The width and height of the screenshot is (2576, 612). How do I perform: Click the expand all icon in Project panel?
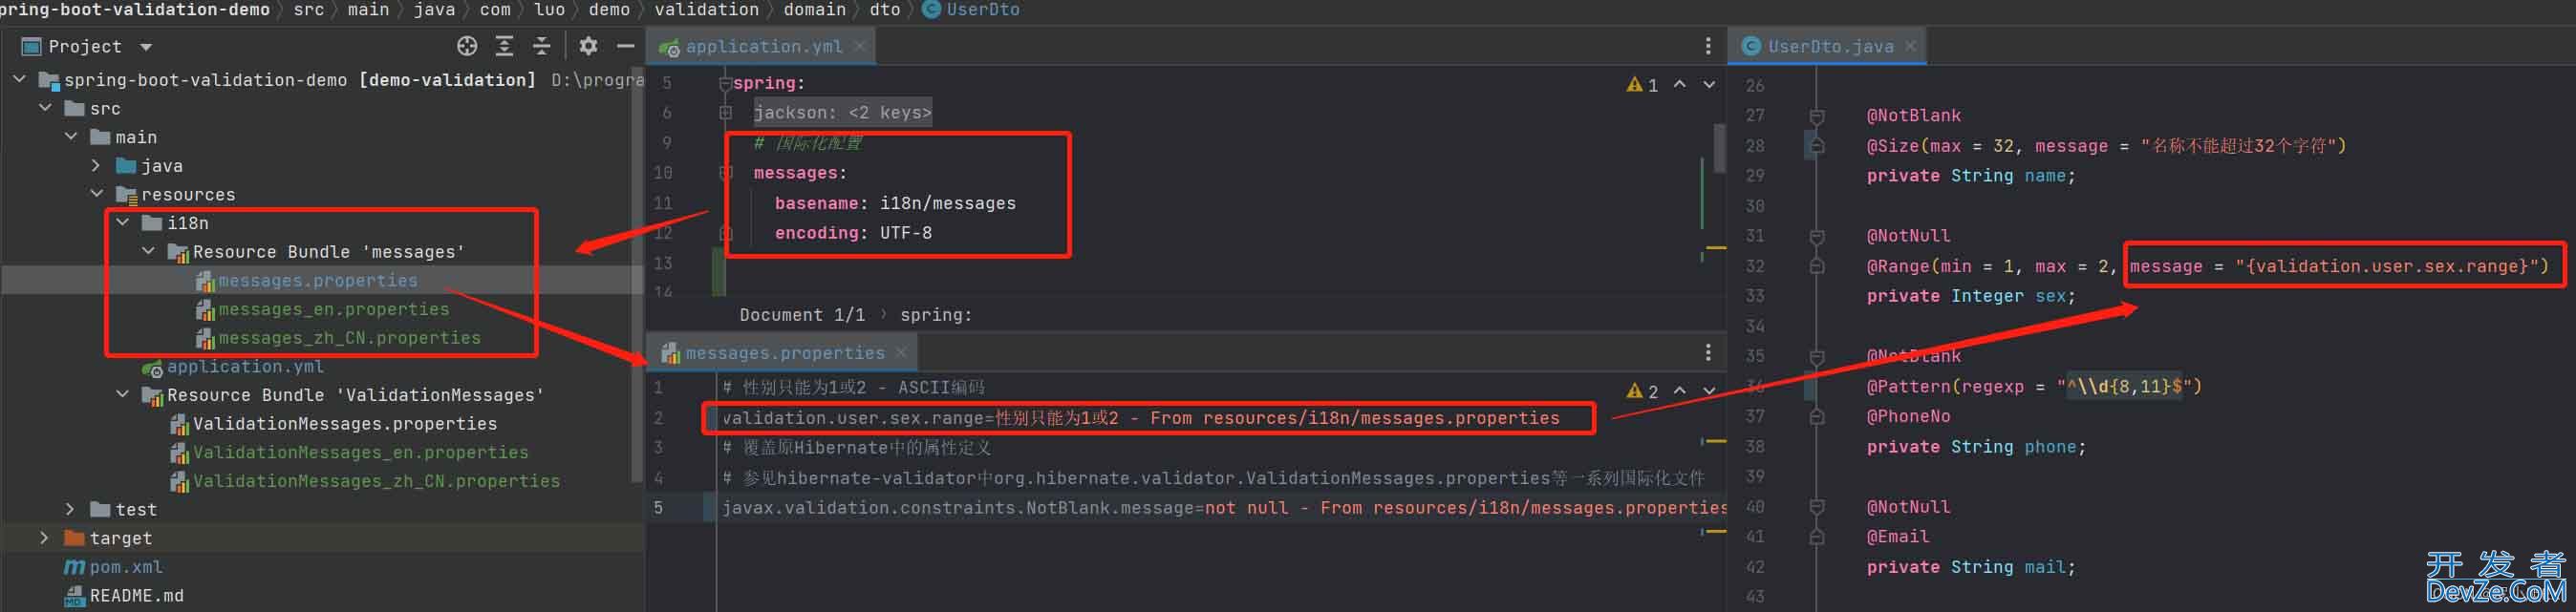point(505,46)
